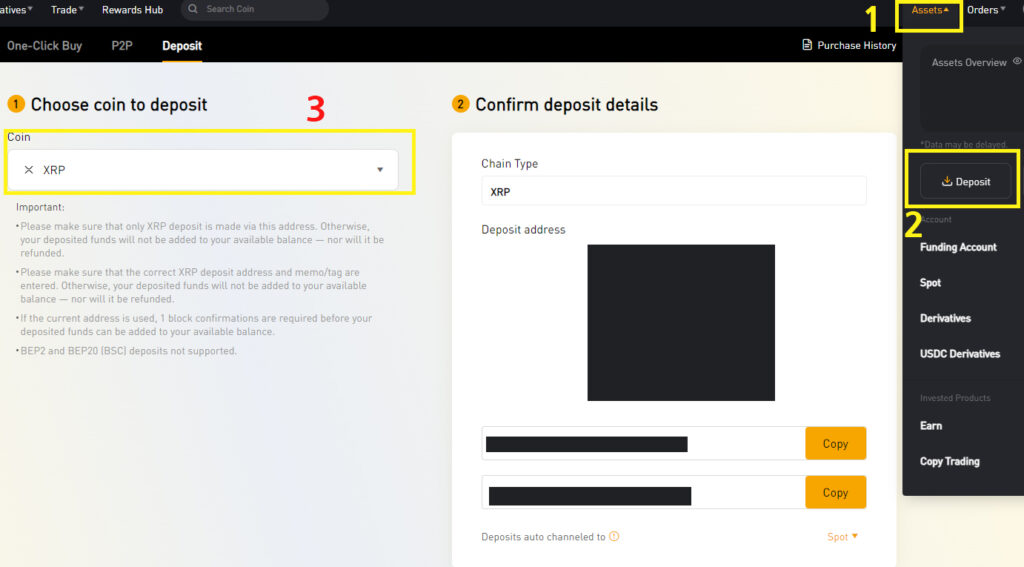This screenshot has width=1024, height=567.
Task: Open Purchase History
Action: point(856,45)
